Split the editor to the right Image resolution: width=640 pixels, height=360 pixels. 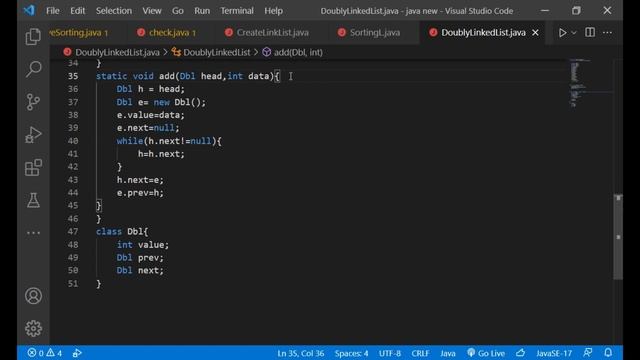(590, 32)
